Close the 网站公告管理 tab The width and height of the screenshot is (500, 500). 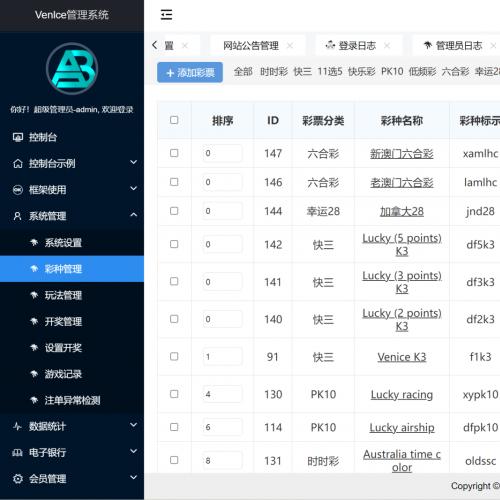click(290, 45)
